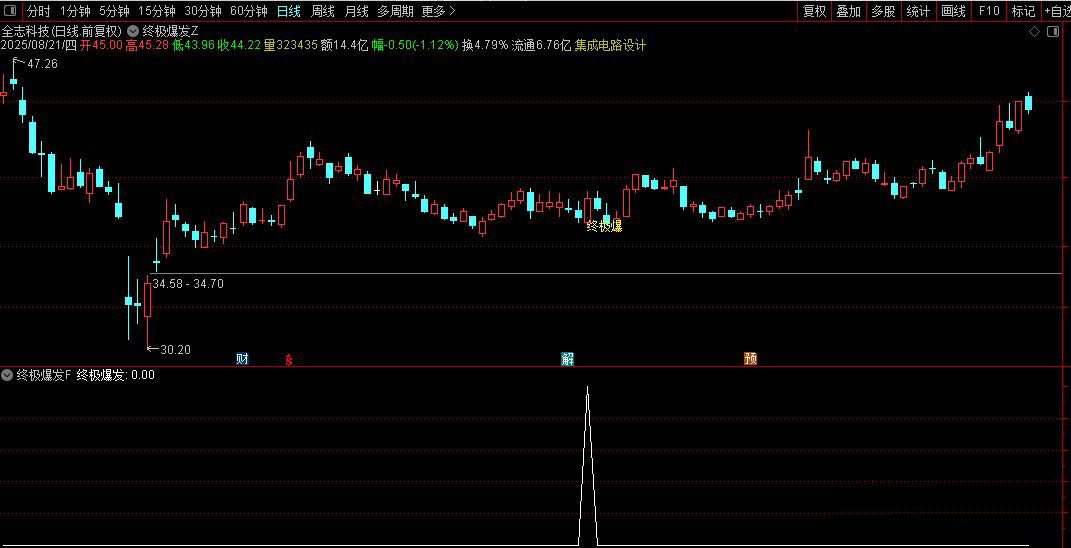Click the 终极爆发: 0.00 indicator value
Viewport: 1071px width, 548px height.
[x=115, y=374]
